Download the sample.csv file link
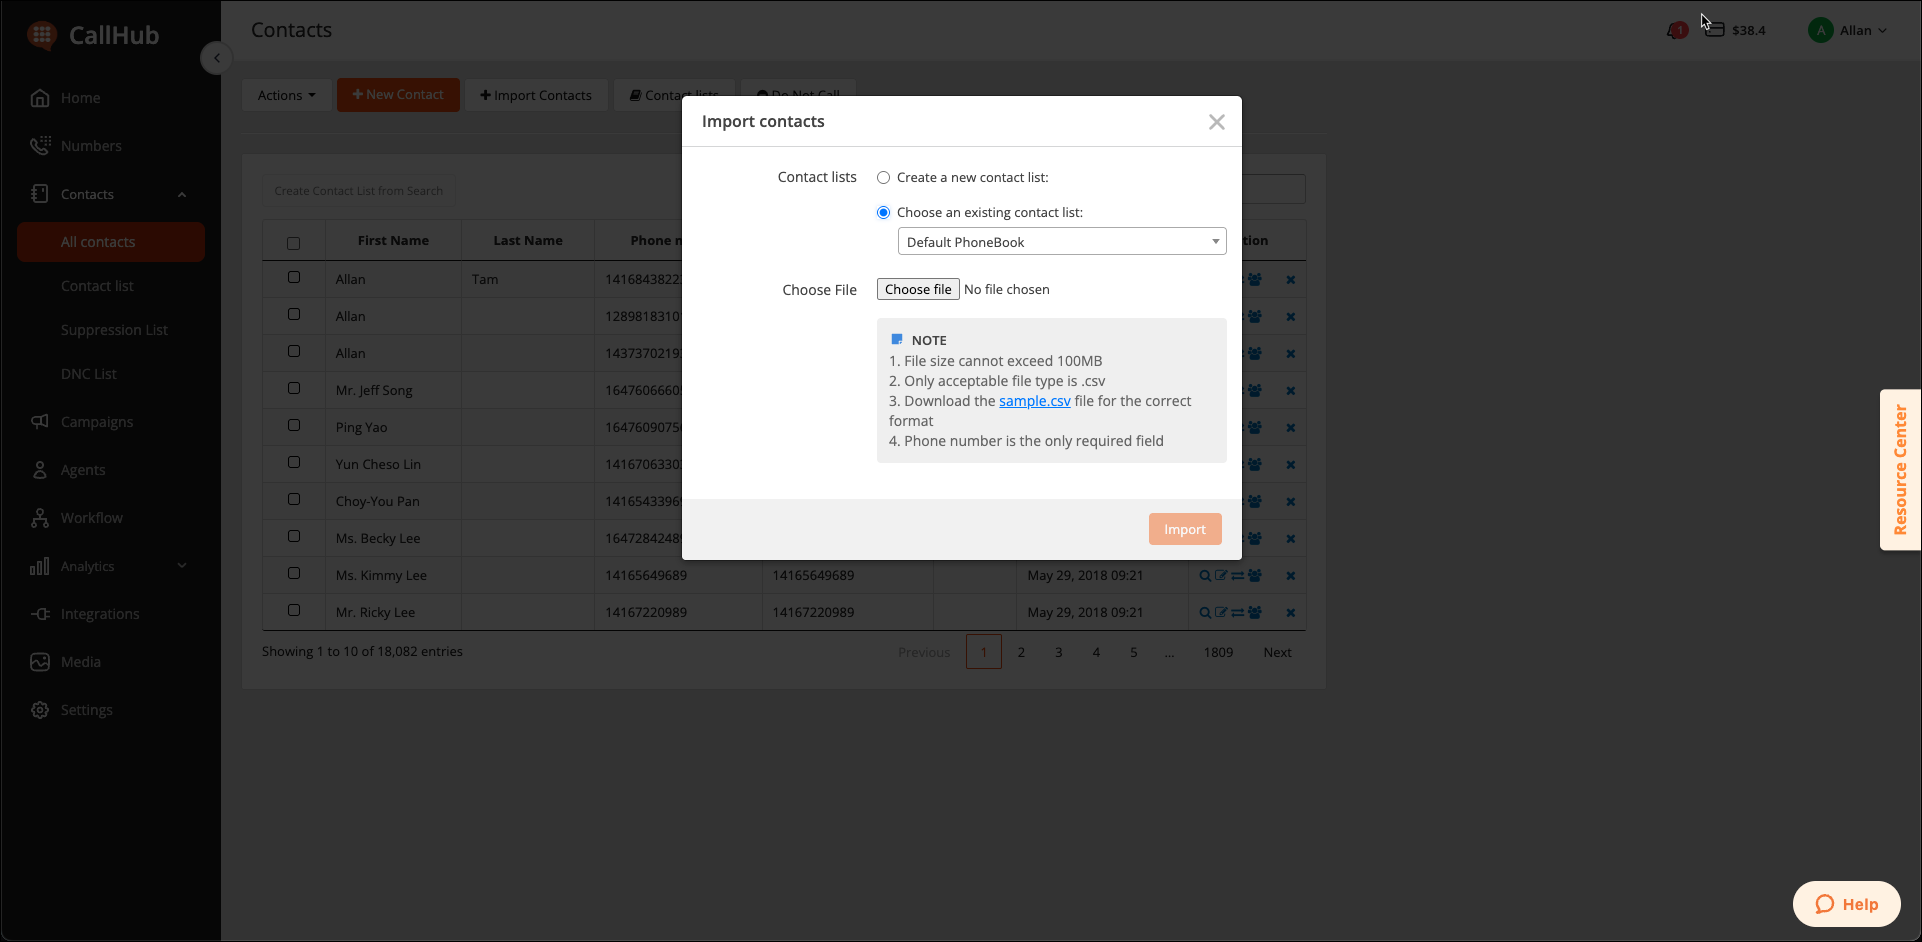The width and height of the screenshot is (1922, 942). coord(1034,401)
